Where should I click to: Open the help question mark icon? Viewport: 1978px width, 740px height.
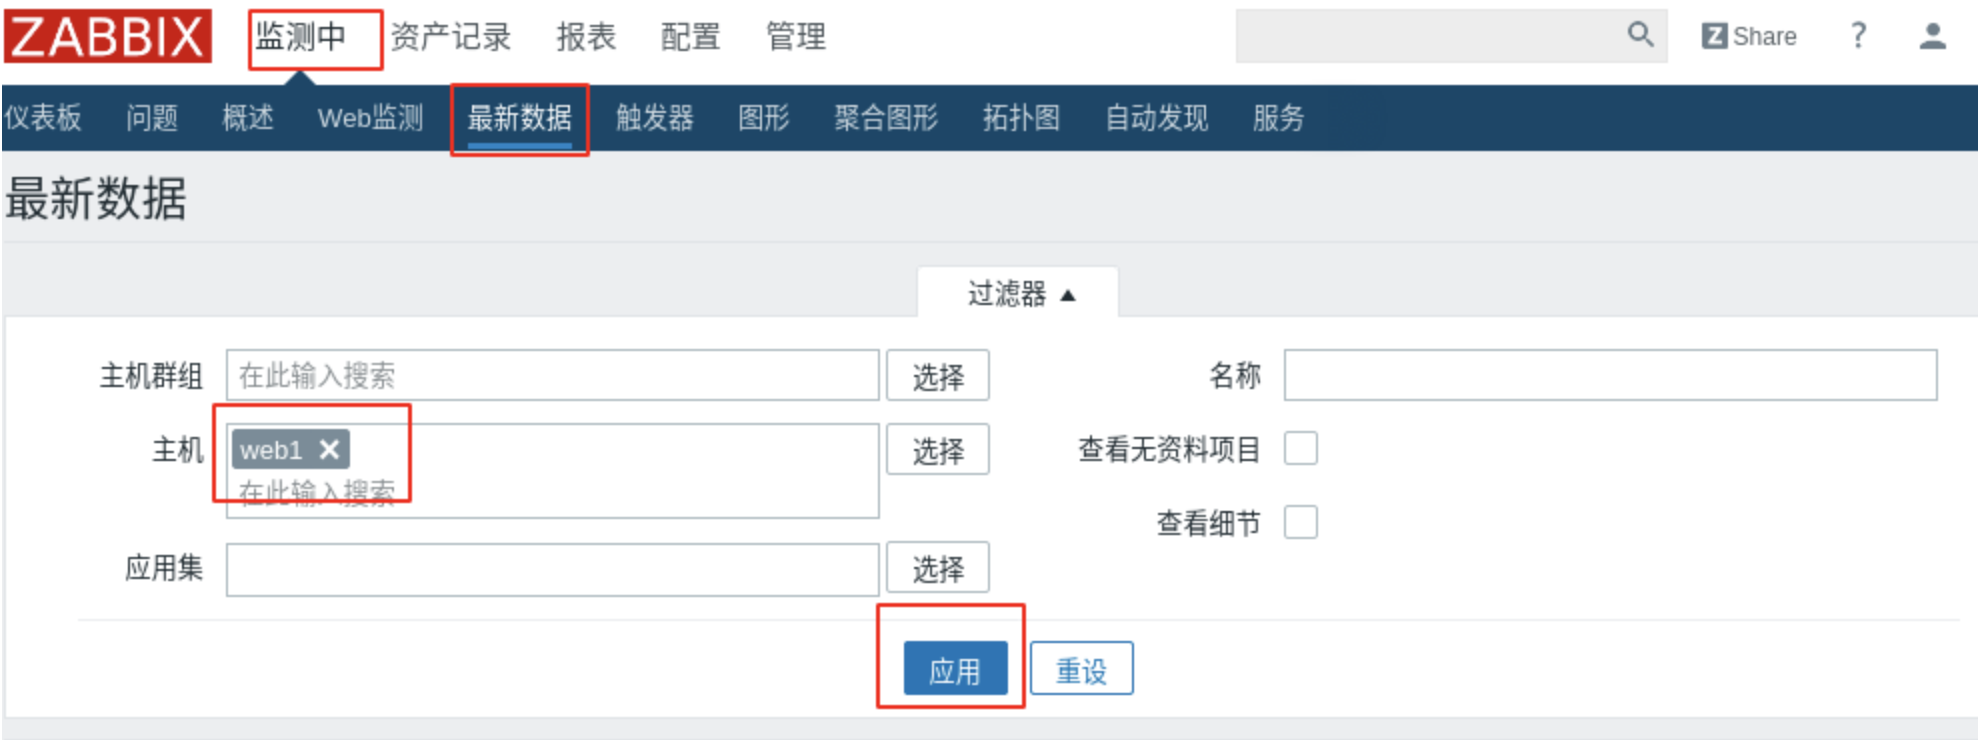click(1858, 36)
